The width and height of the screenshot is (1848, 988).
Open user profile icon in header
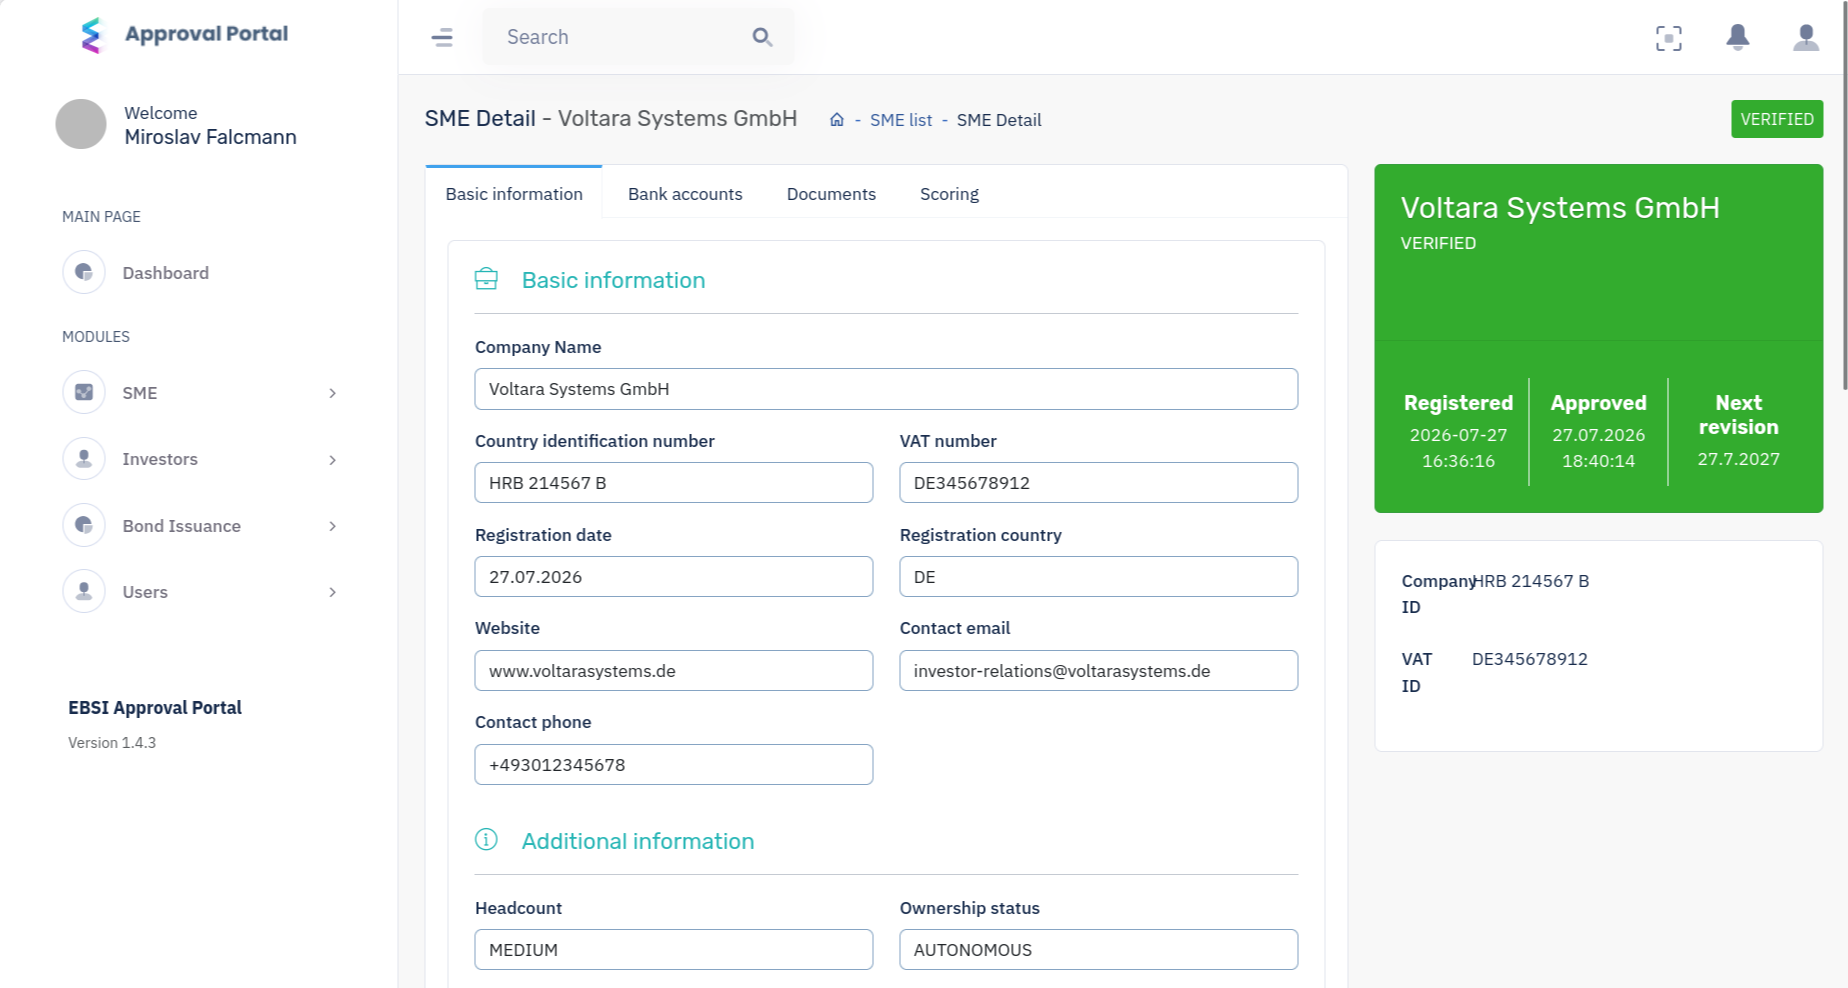point(1806,37)
